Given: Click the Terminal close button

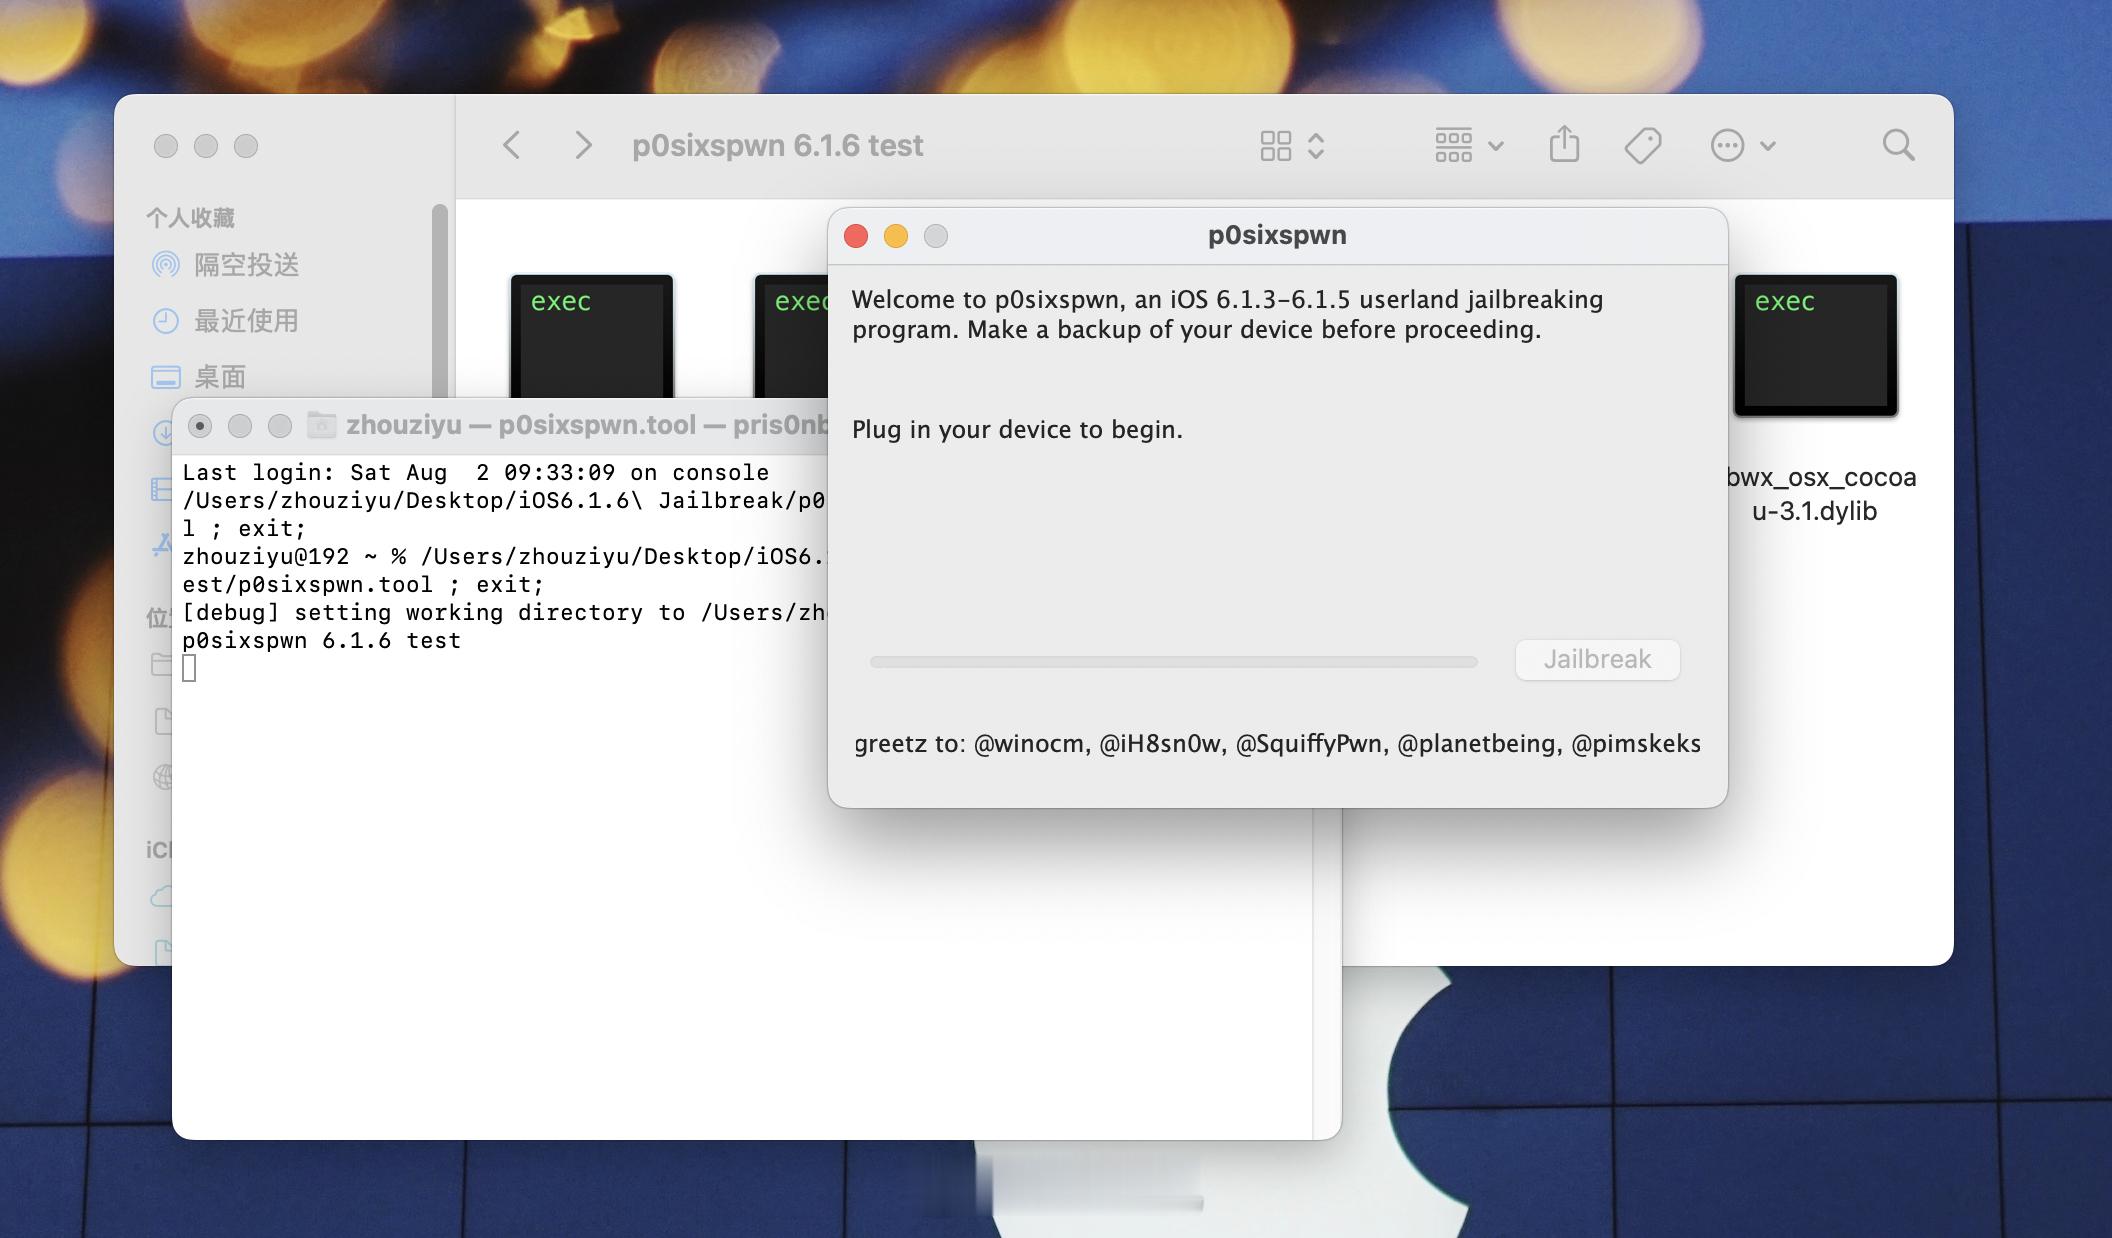Looking at the screenshot, I should coord(200,426).
